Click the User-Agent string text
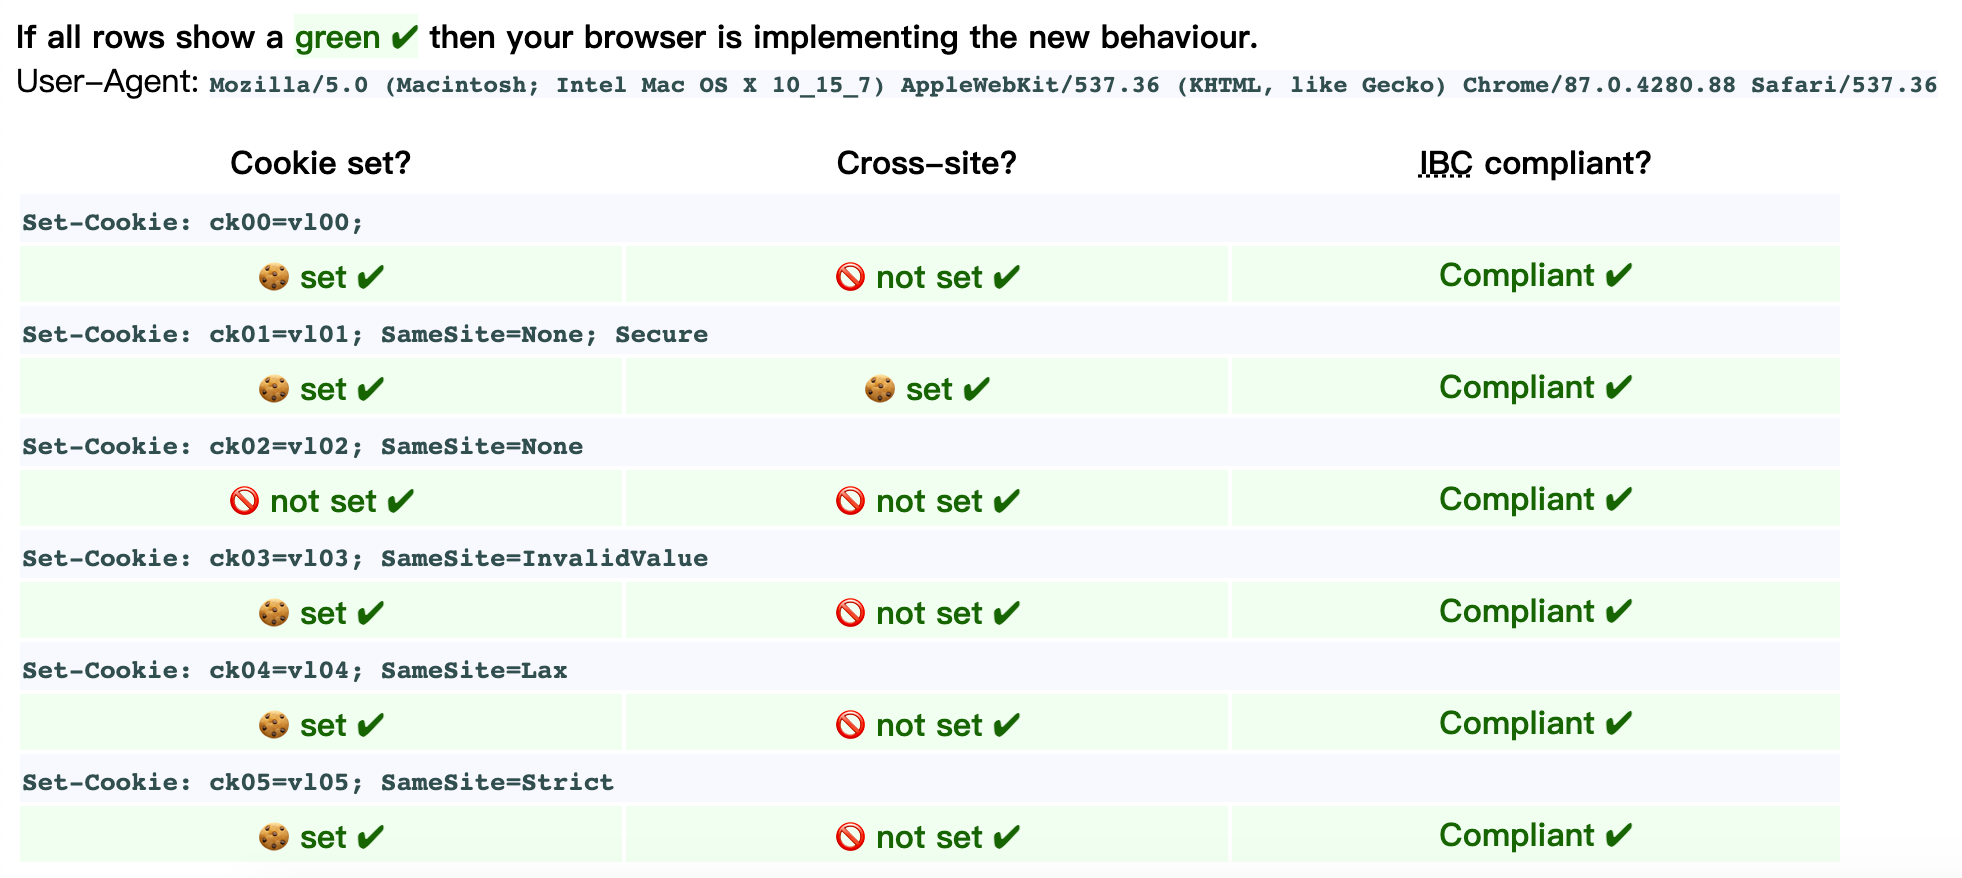Image resolution: width=1962 pixels, height=878 pixels. tap(1073, 85)
